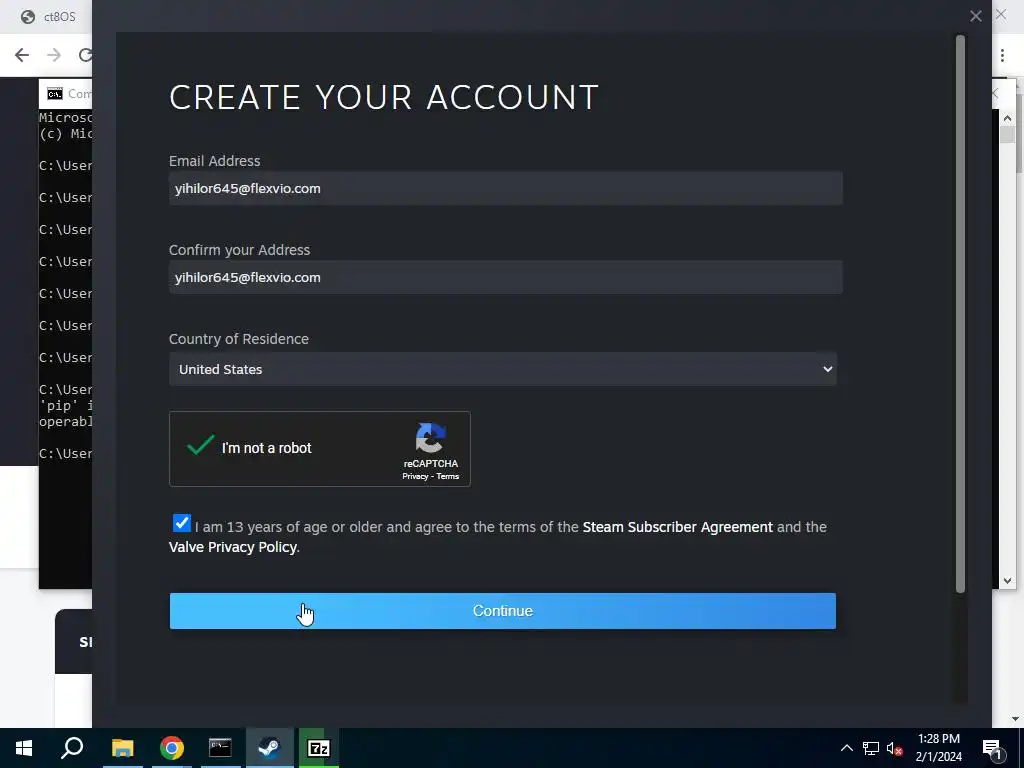Open the reCAPTCHA Terms link
The height and width of the screenshot is (768, 1024).
447,476
